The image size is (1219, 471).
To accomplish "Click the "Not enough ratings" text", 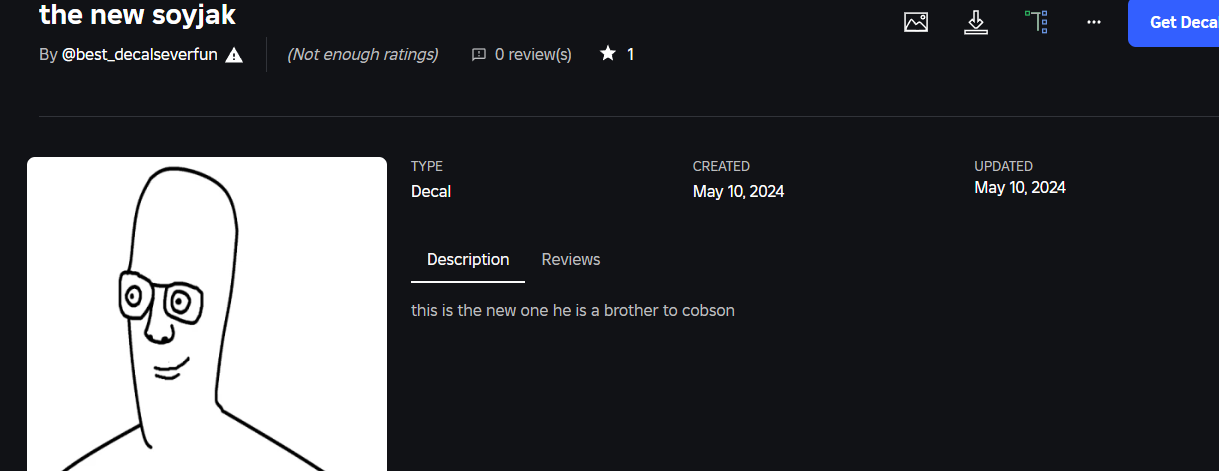I will (362, 55).
